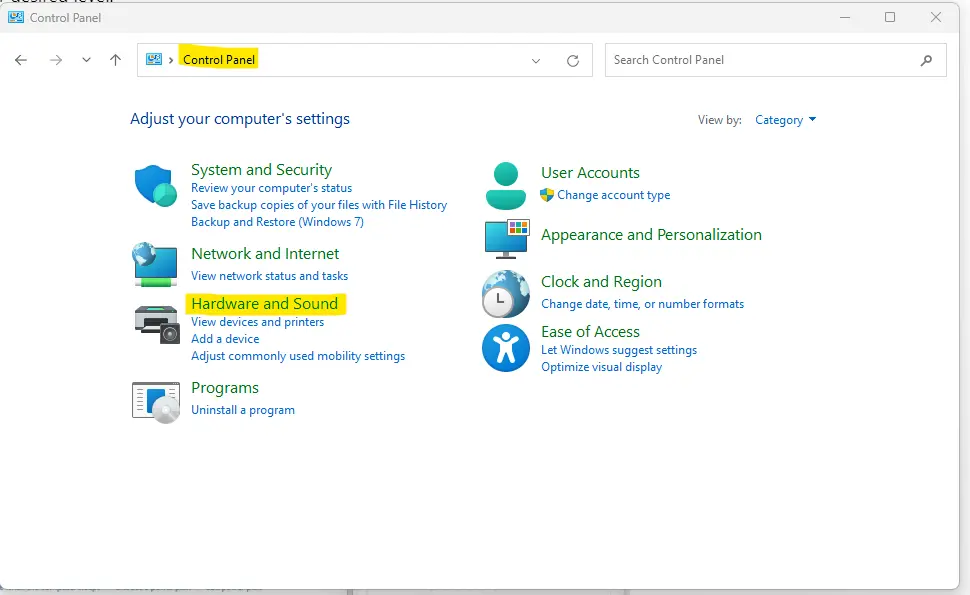Viewport: 970px width, 595px height.
Task: Click the search magnifier icon
Action: pos(926,60)
